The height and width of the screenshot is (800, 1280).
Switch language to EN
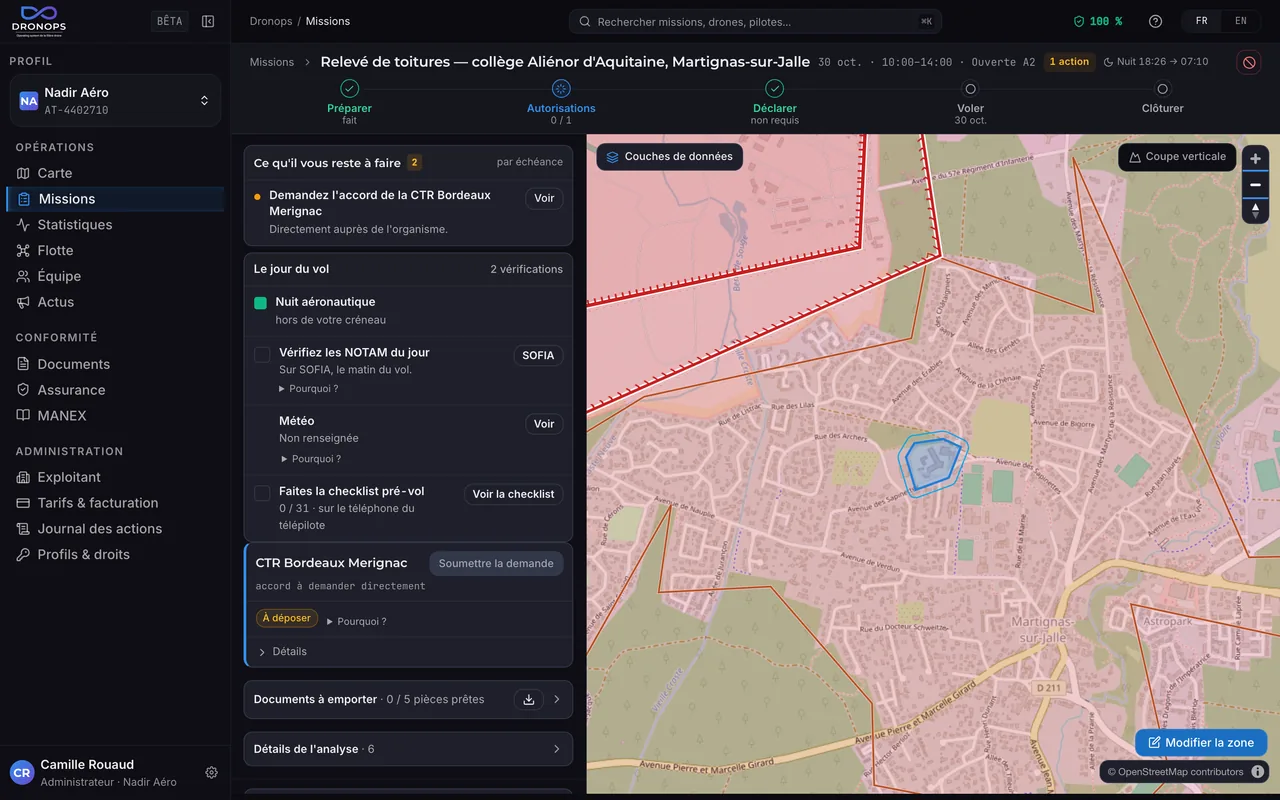pyautogui.click(x=1241, y=21)
